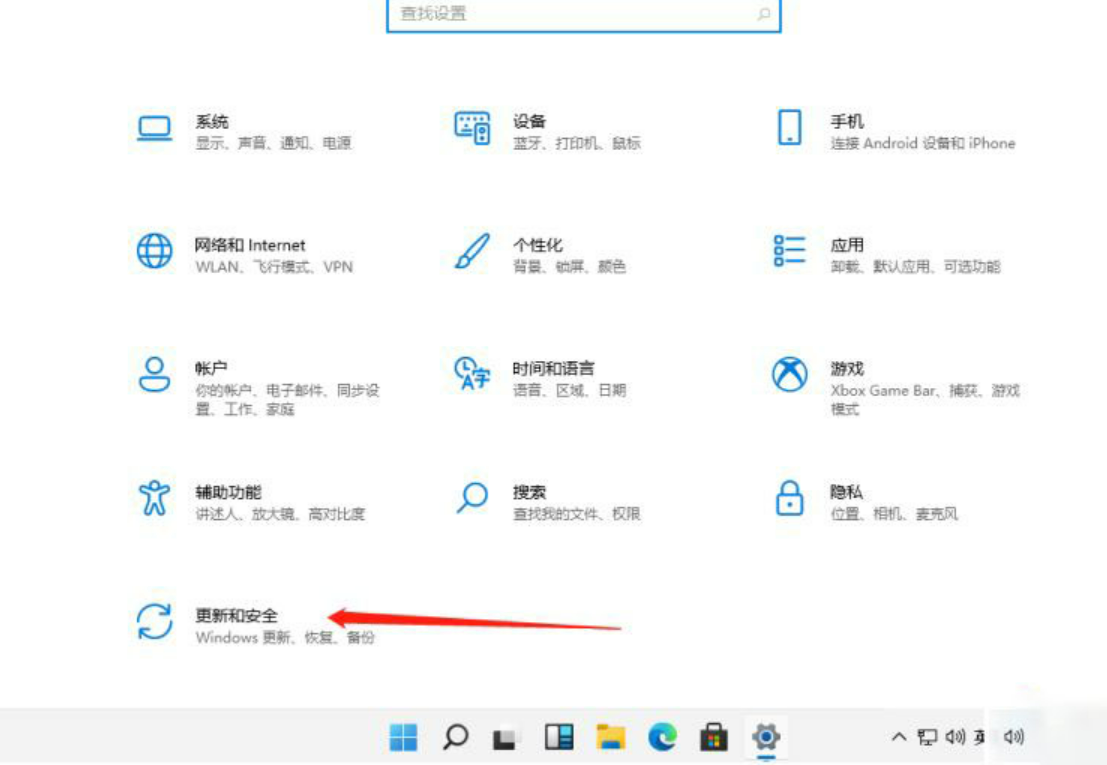The image size is (1107, 765).
Task: Open the 应用 (Apps) list icon
Action: coord(789,251)
